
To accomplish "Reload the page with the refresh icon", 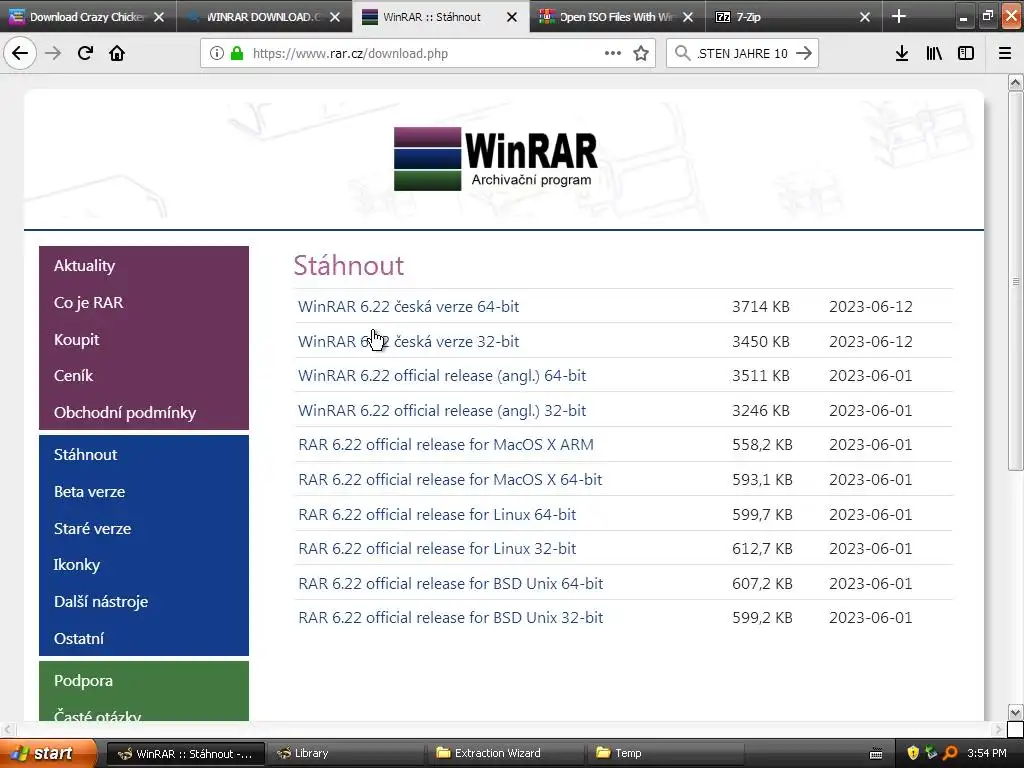I will (x=85, y=54).
